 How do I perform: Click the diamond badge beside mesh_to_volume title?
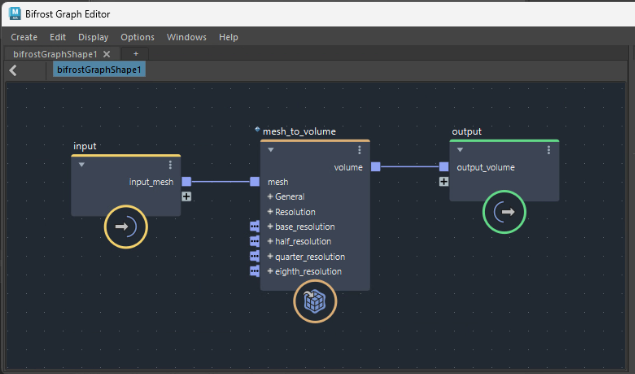[257, 130]
